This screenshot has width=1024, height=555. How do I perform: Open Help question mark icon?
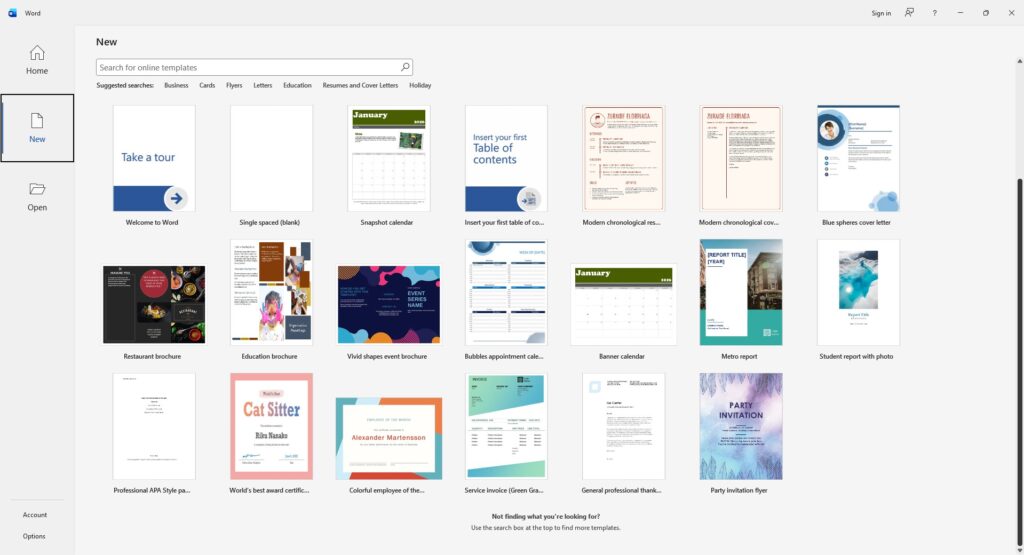pyautogui.click(x=935, y=13)
